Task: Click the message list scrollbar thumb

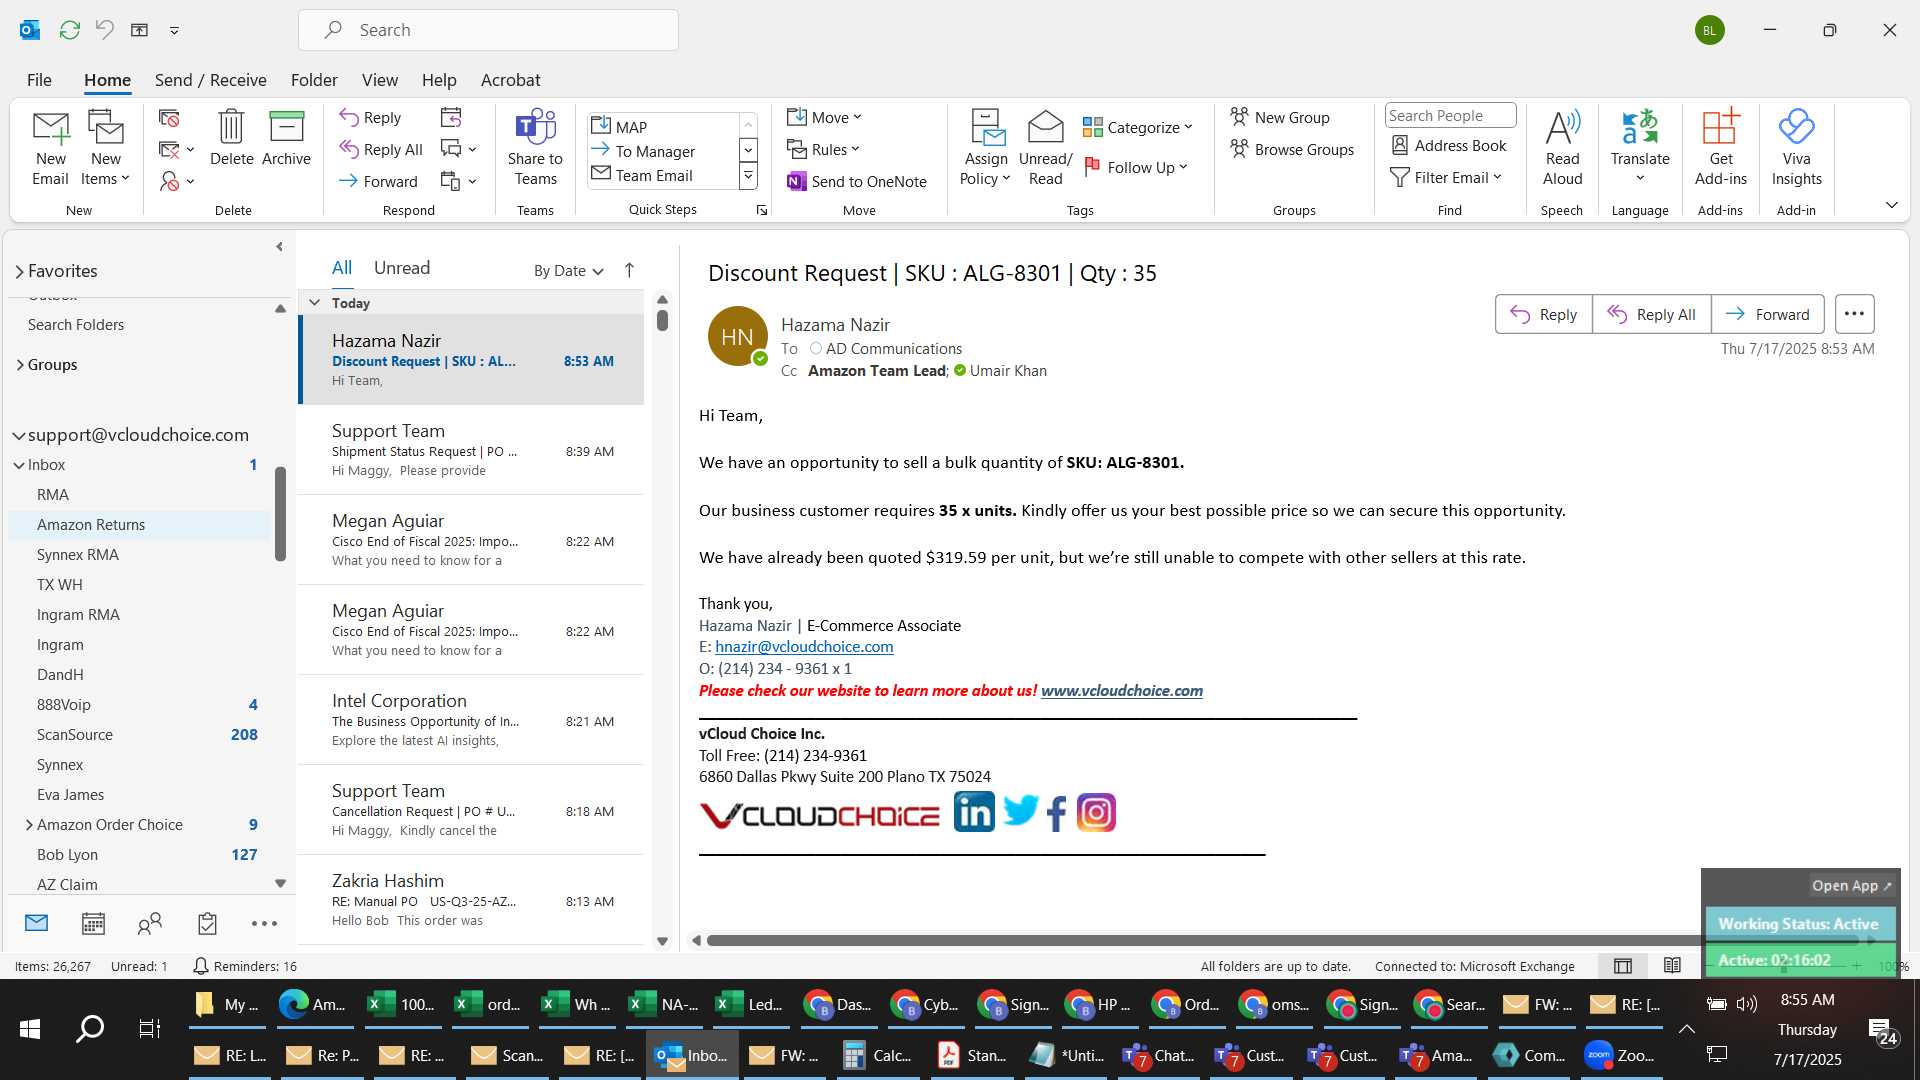Action: (x=662, y=320)
